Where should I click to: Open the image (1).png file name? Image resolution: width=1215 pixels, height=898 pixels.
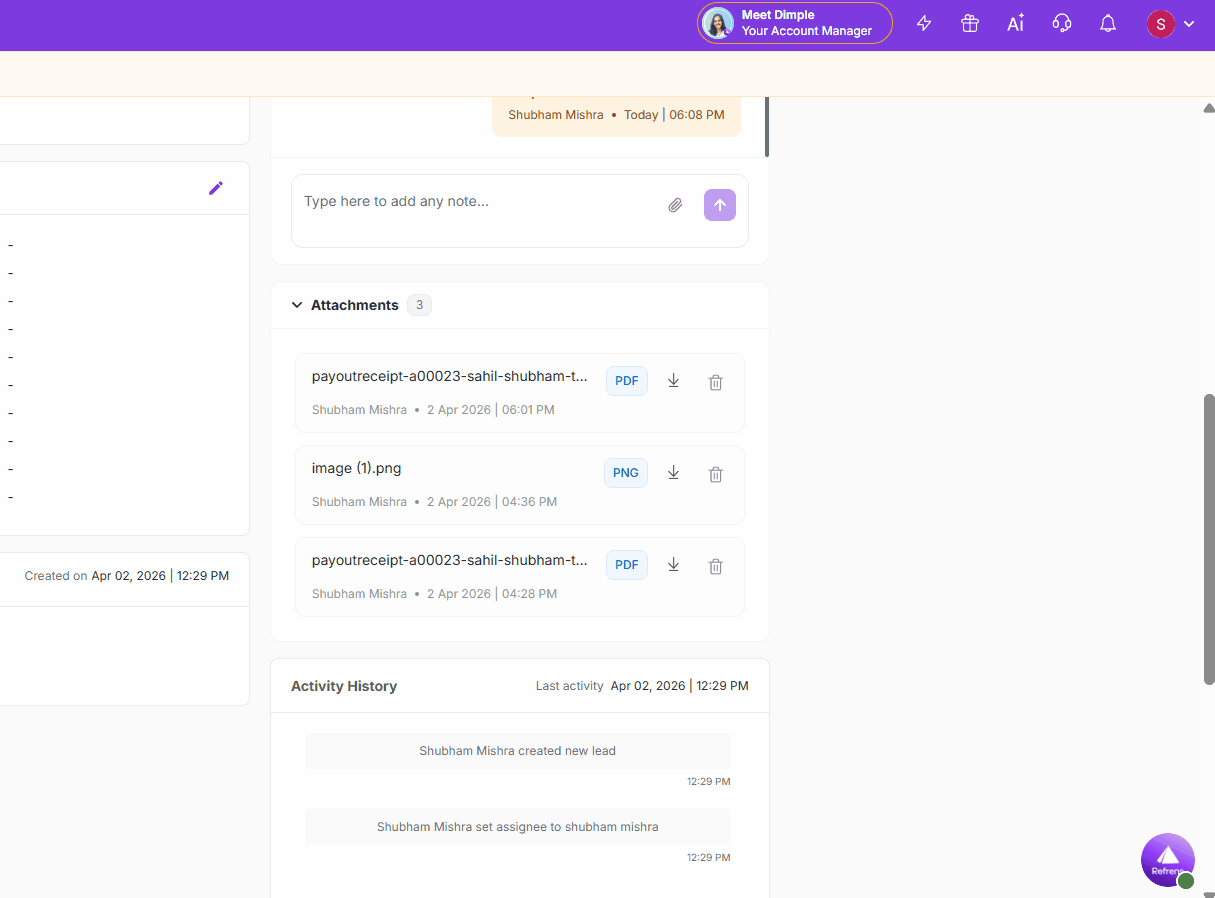(357, 468)
